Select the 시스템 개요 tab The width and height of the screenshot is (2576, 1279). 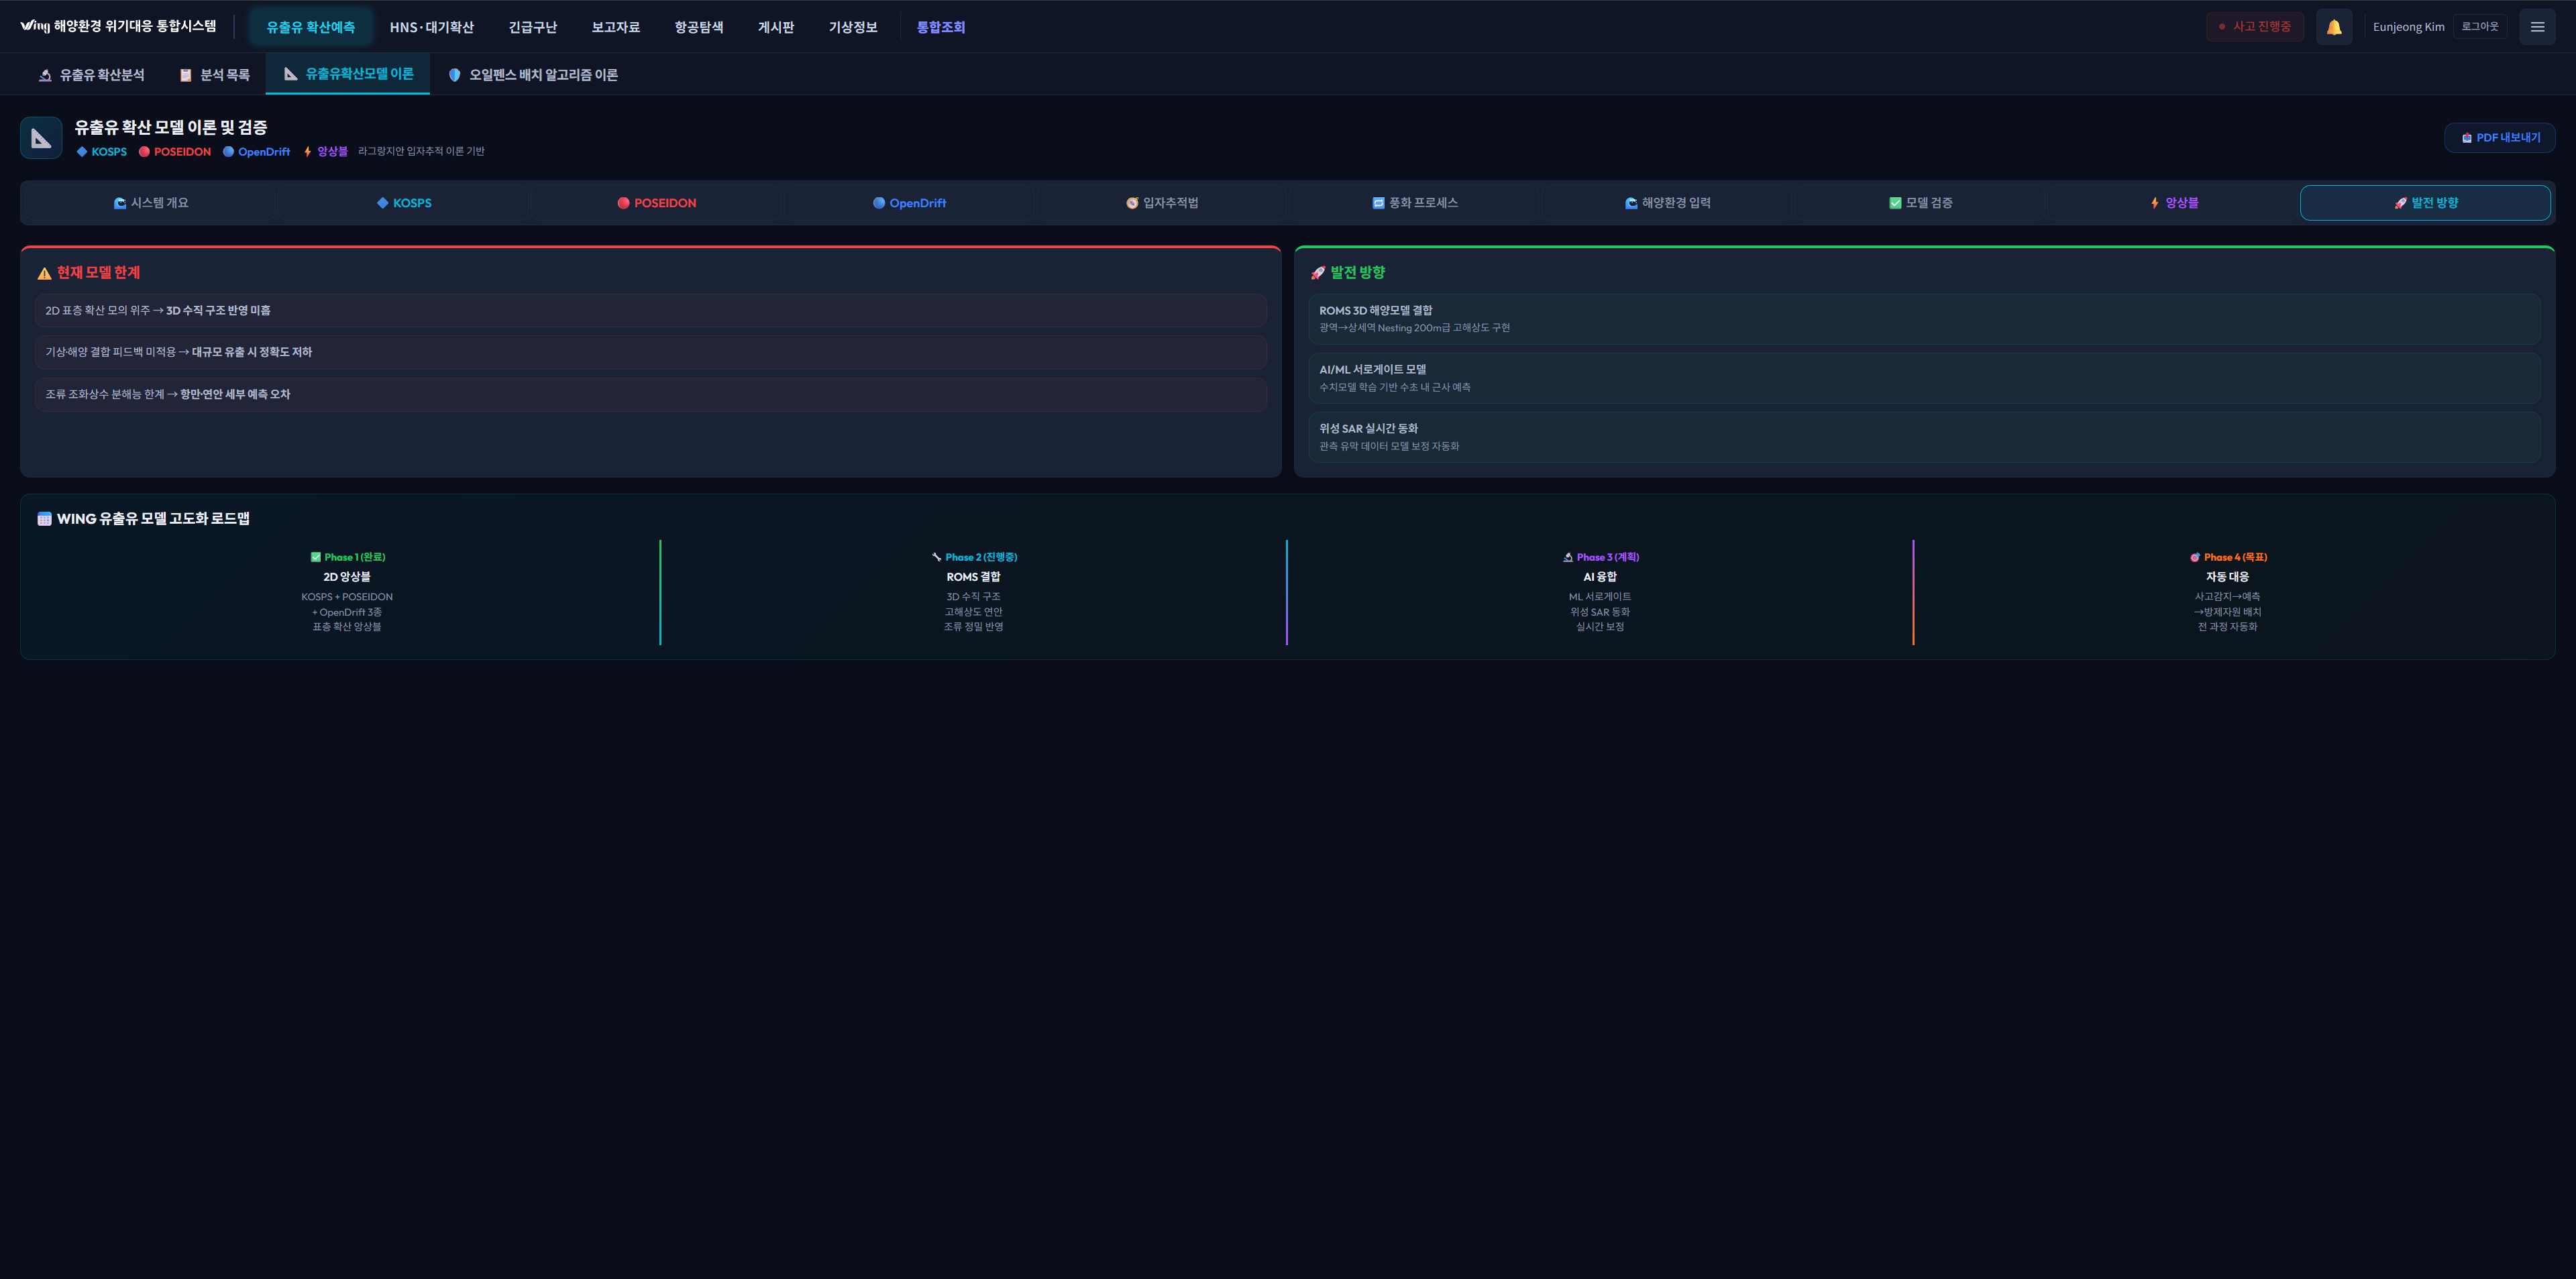point(150,203)
